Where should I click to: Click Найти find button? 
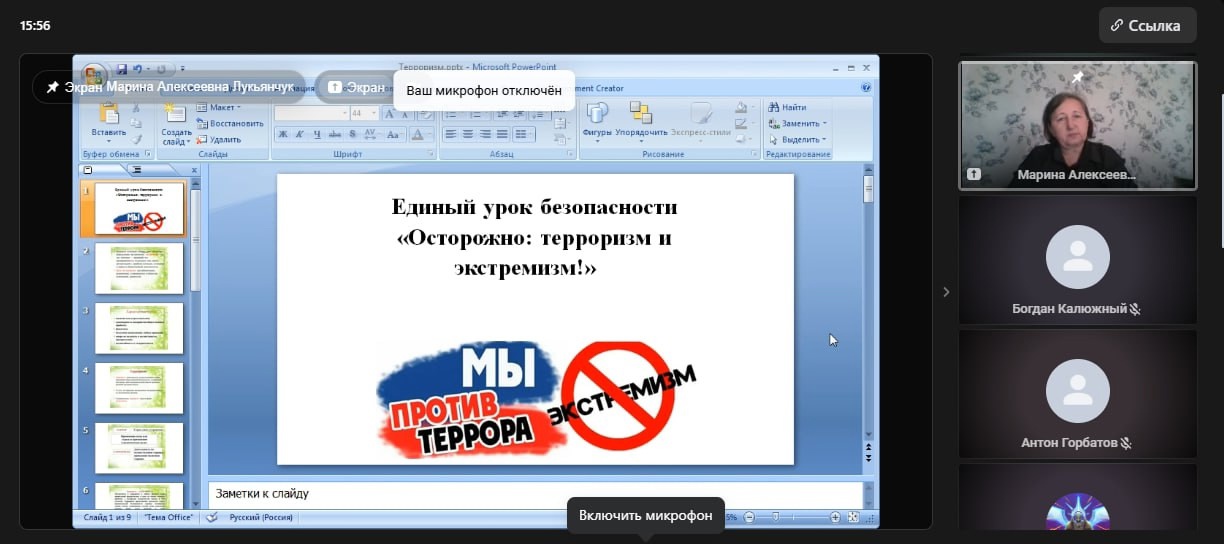[x=787, y=107]
